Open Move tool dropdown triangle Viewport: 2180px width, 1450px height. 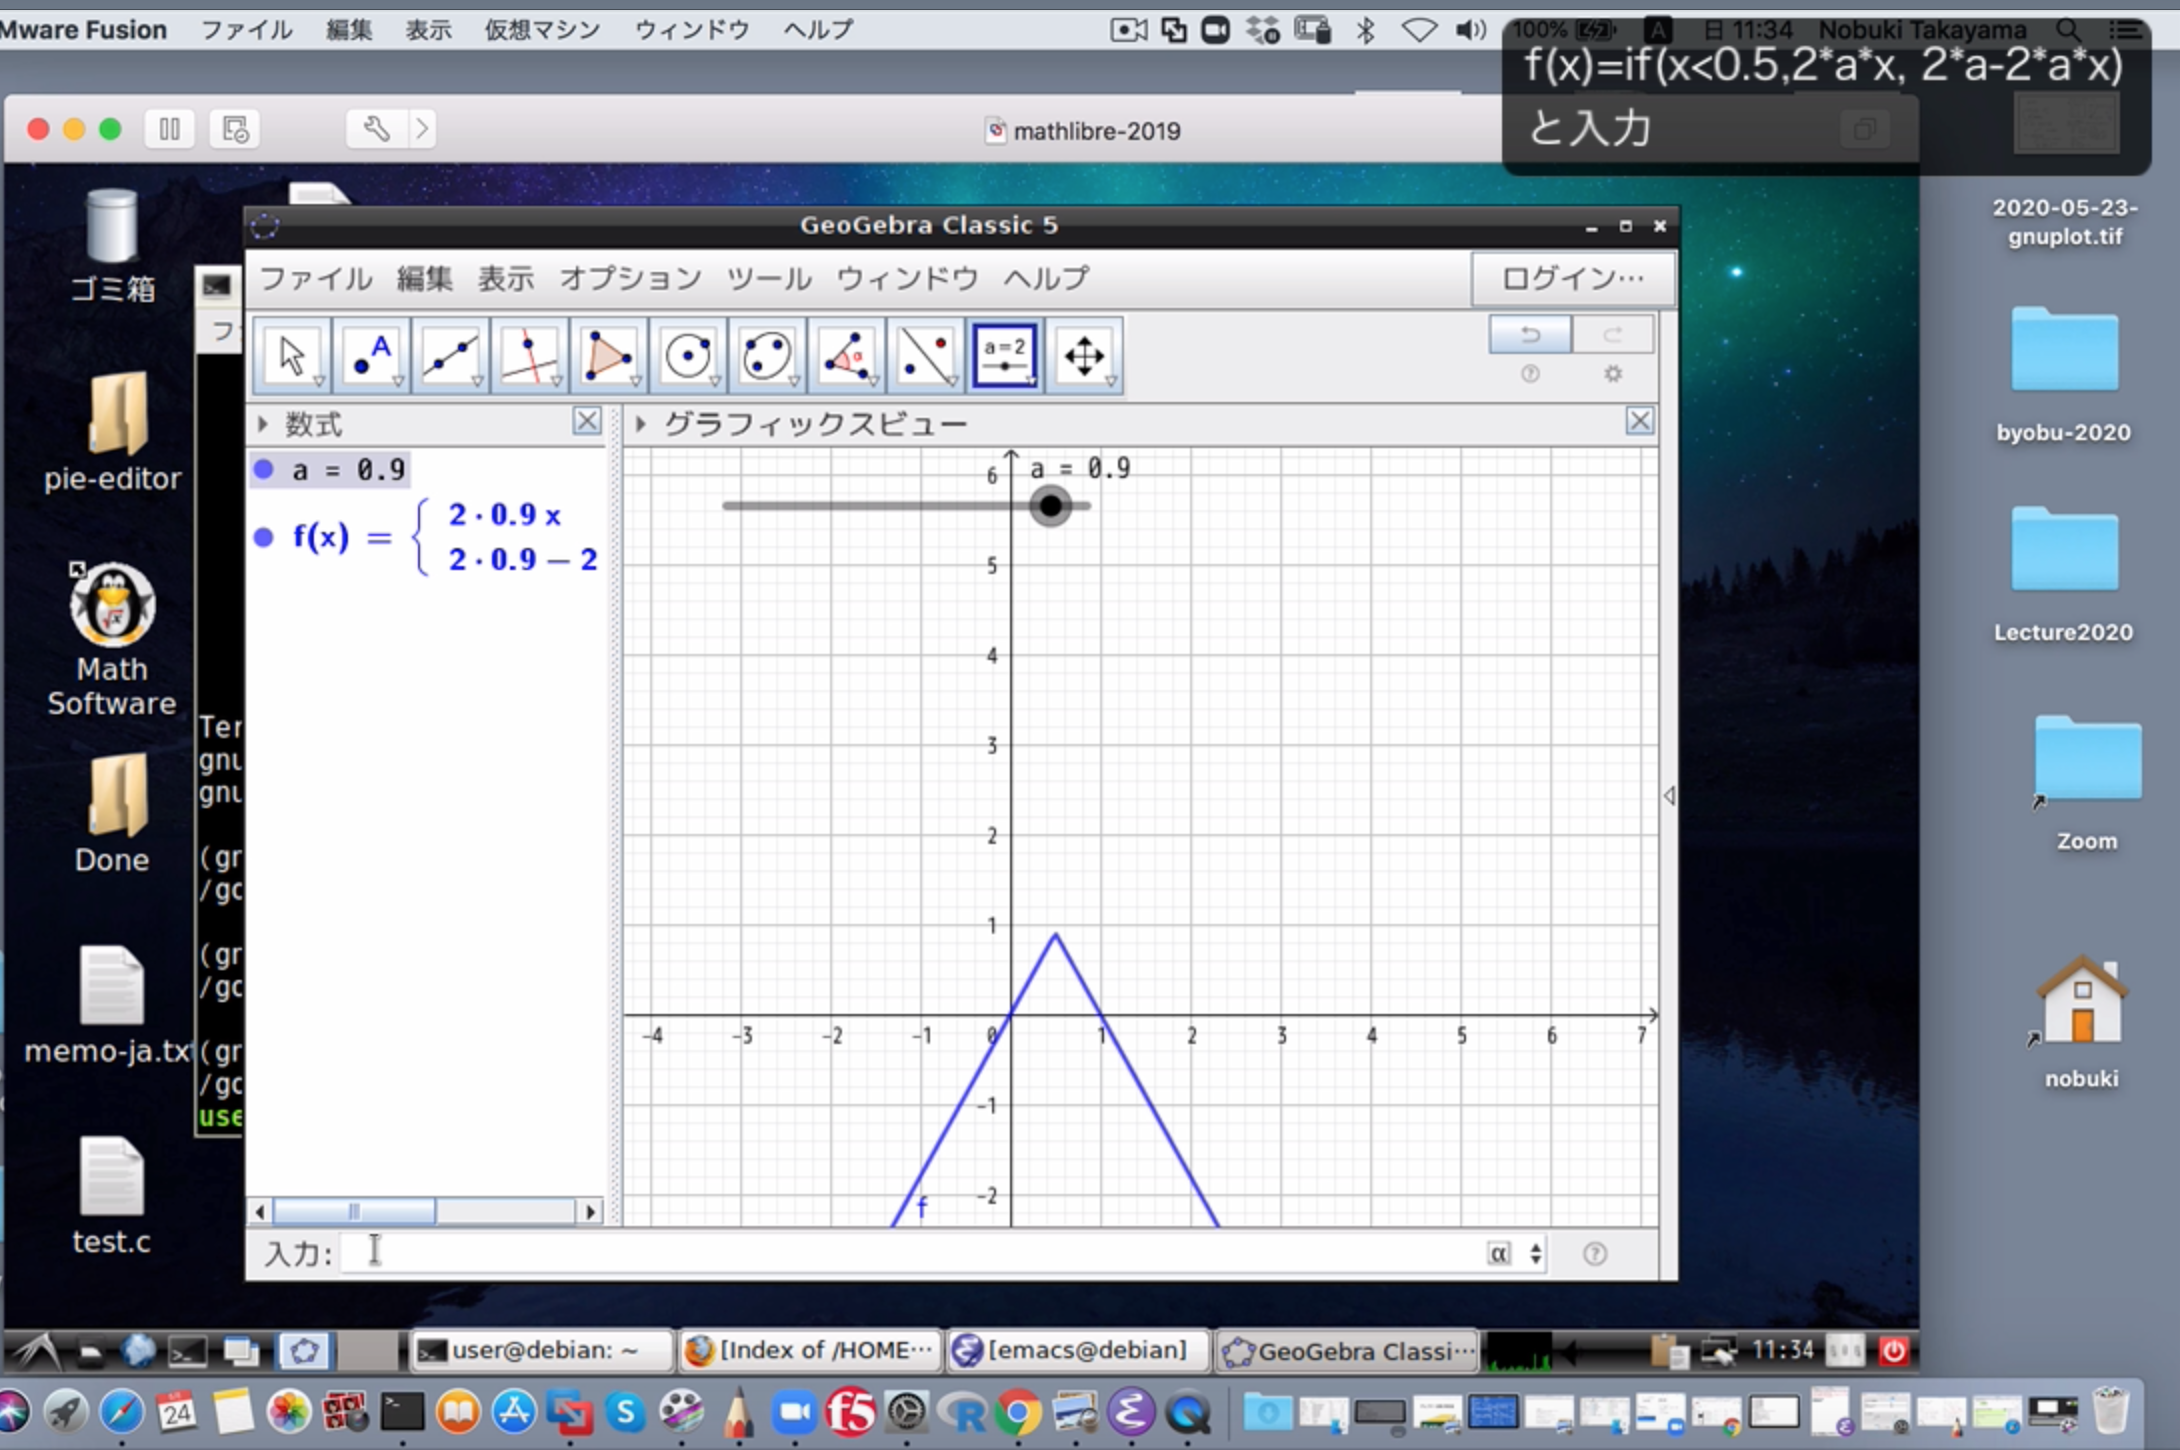(319, 381)
